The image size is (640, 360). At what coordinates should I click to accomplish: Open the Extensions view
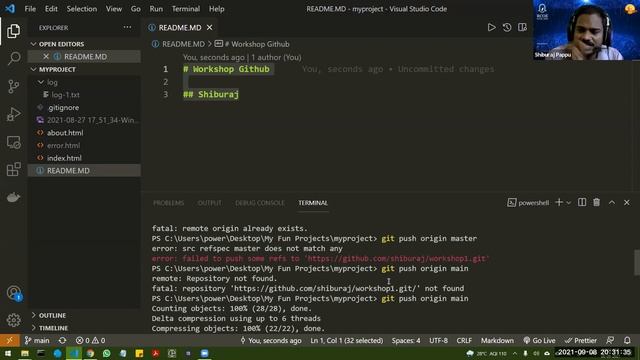coord(13,169)
